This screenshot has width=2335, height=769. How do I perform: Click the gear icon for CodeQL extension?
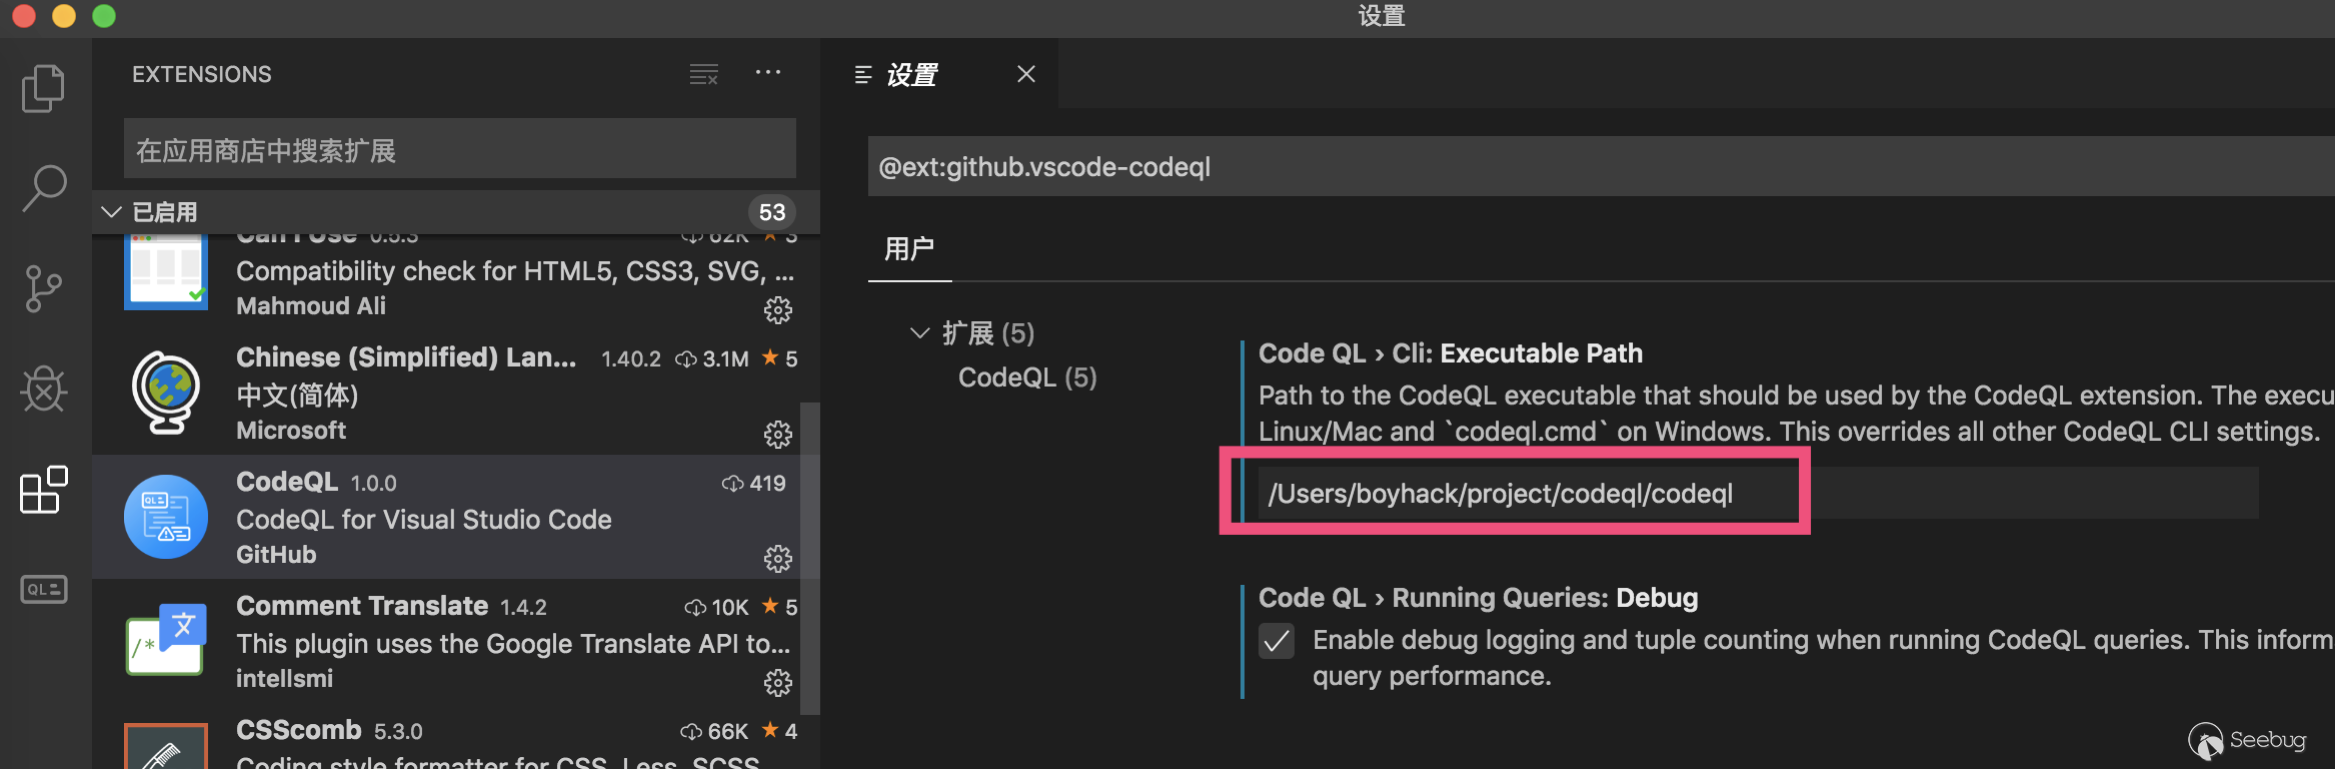[778, 558]
